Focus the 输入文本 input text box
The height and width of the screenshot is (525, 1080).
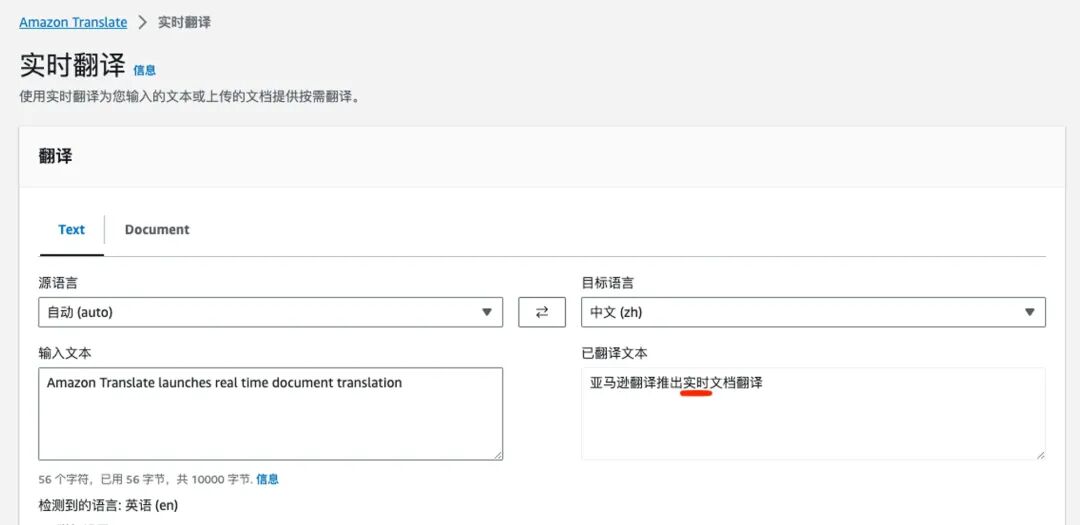click(271, 413)
